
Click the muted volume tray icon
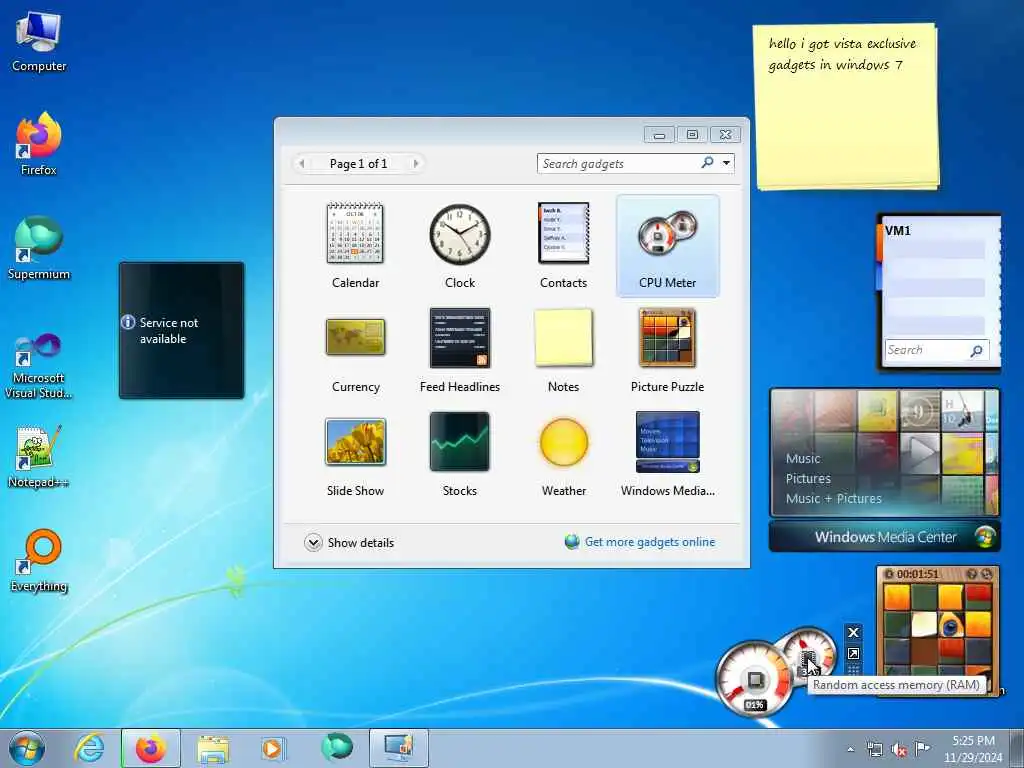[x=899, y=750]
